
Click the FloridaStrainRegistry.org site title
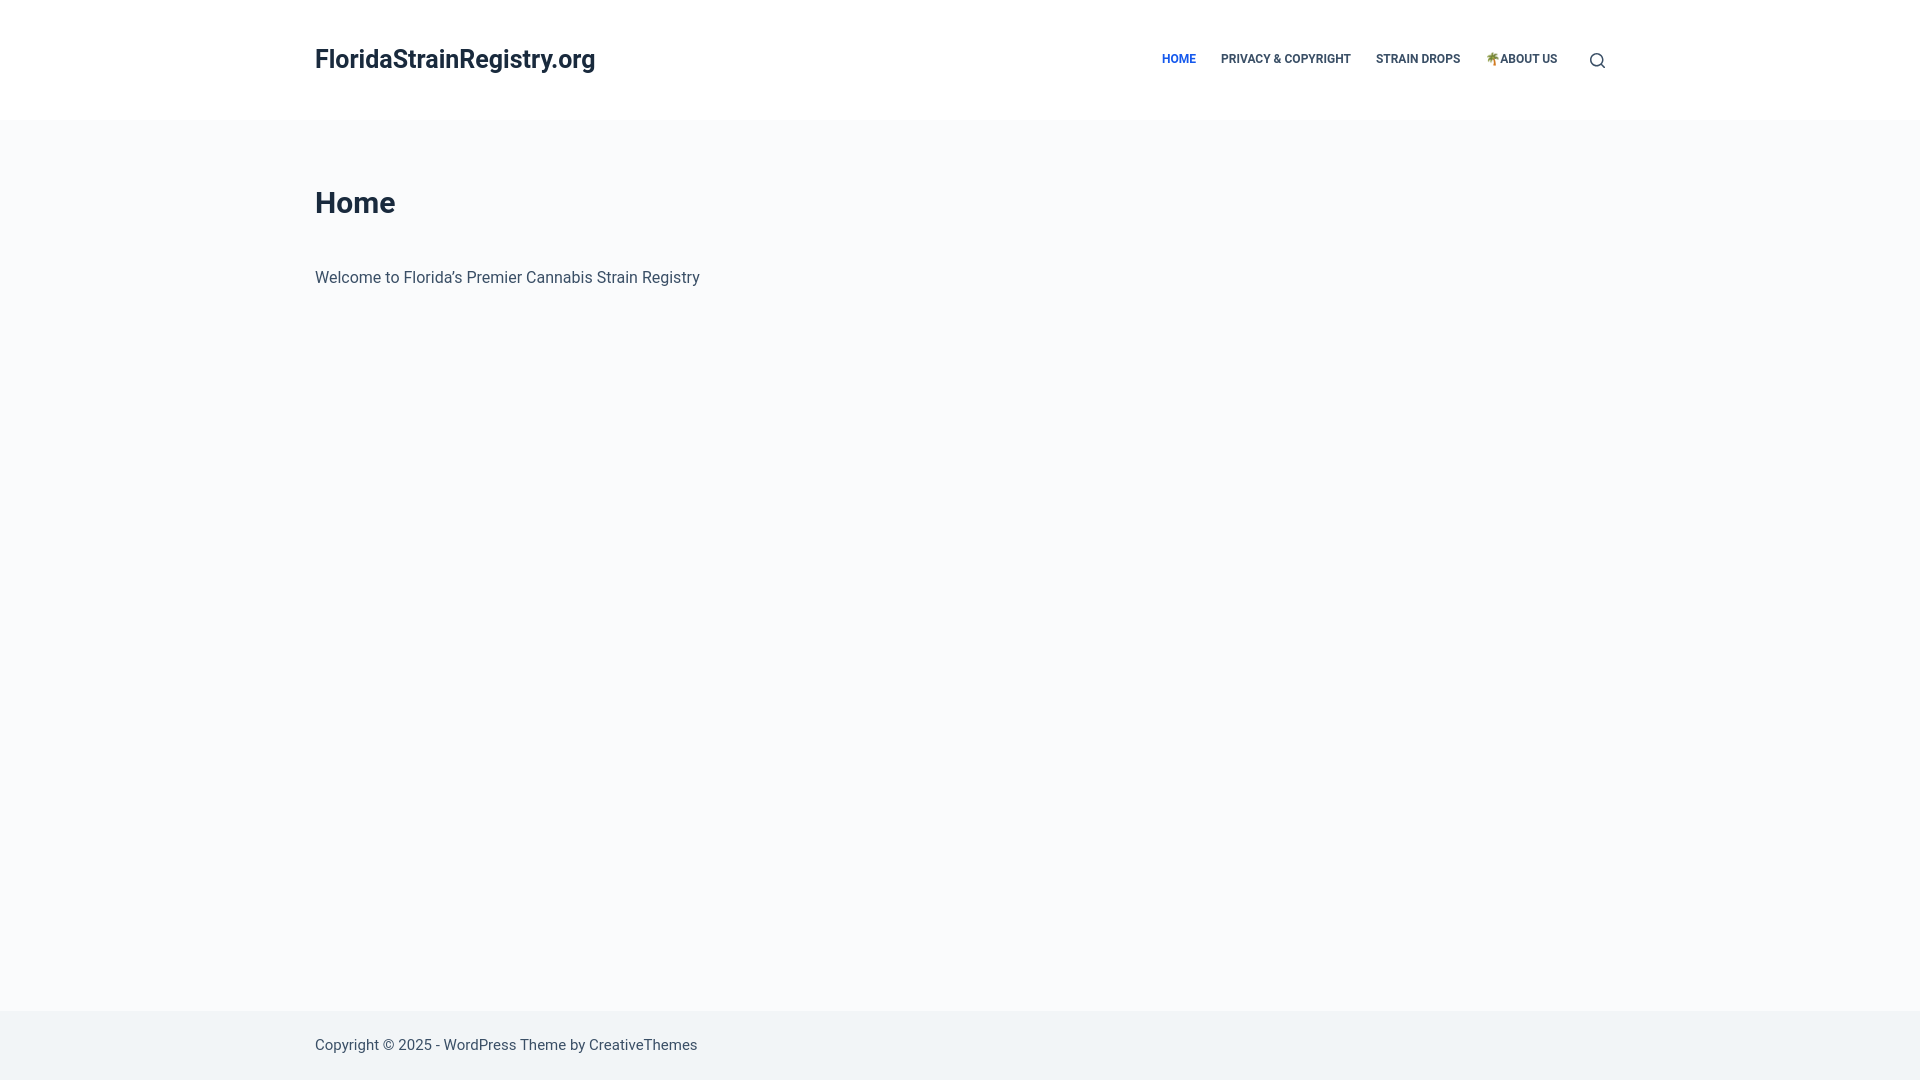(x=455, y=59)
